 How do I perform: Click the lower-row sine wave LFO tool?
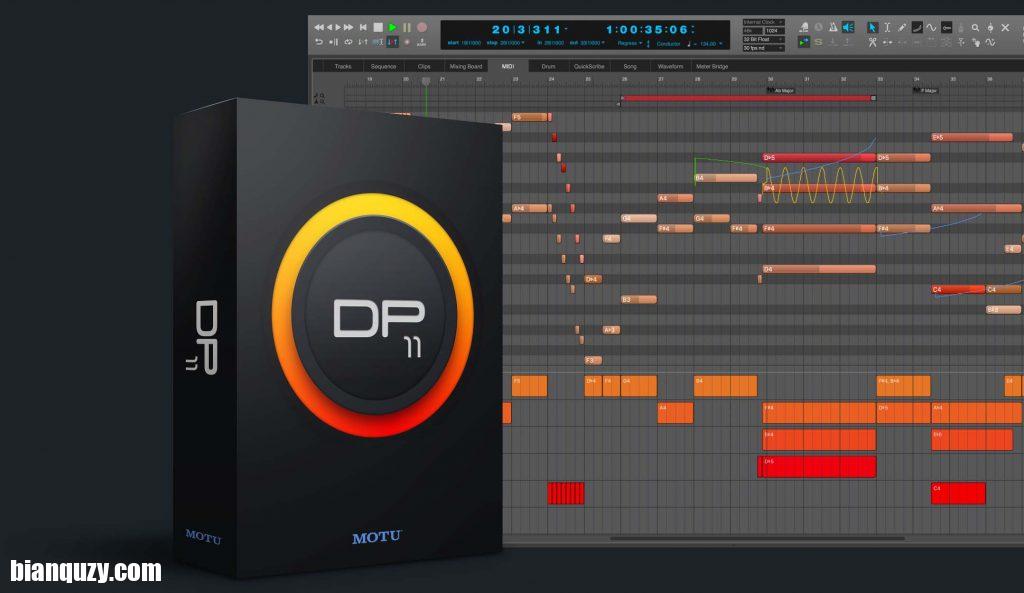point(990,42)
